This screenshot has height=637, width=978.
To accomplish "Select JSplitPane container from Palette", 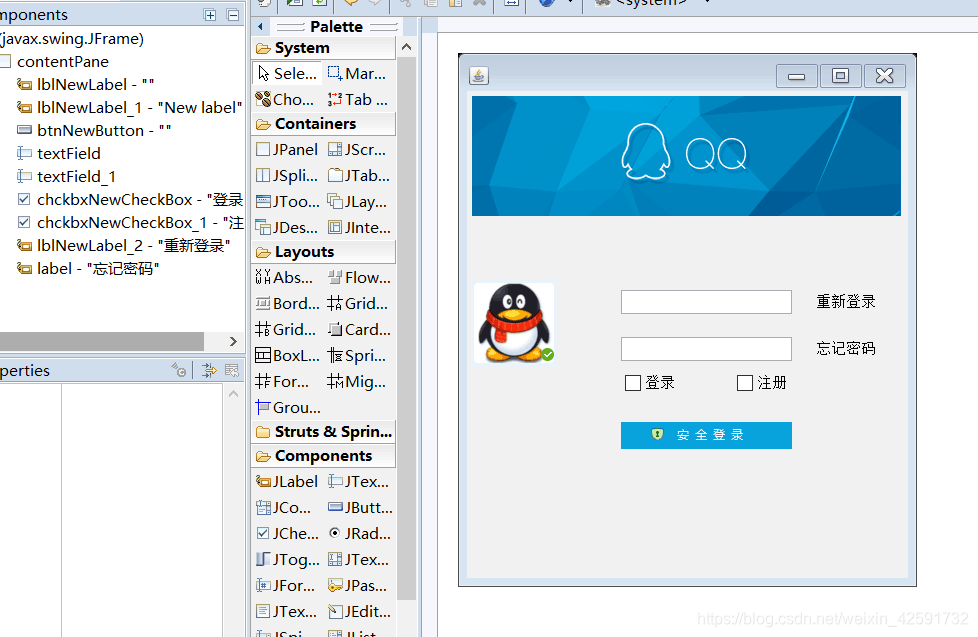I will point(287,176).
